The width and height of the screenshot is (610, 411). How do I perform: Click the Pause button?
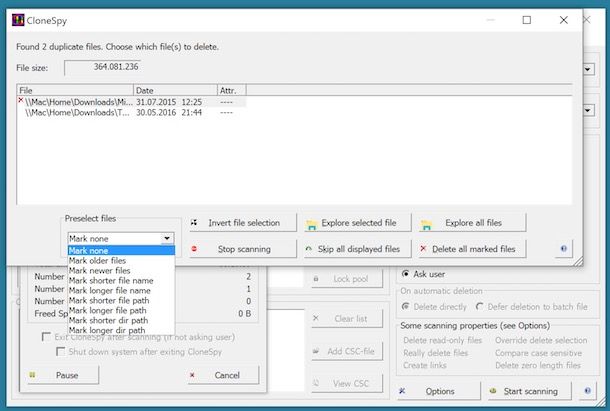[63, 375]
